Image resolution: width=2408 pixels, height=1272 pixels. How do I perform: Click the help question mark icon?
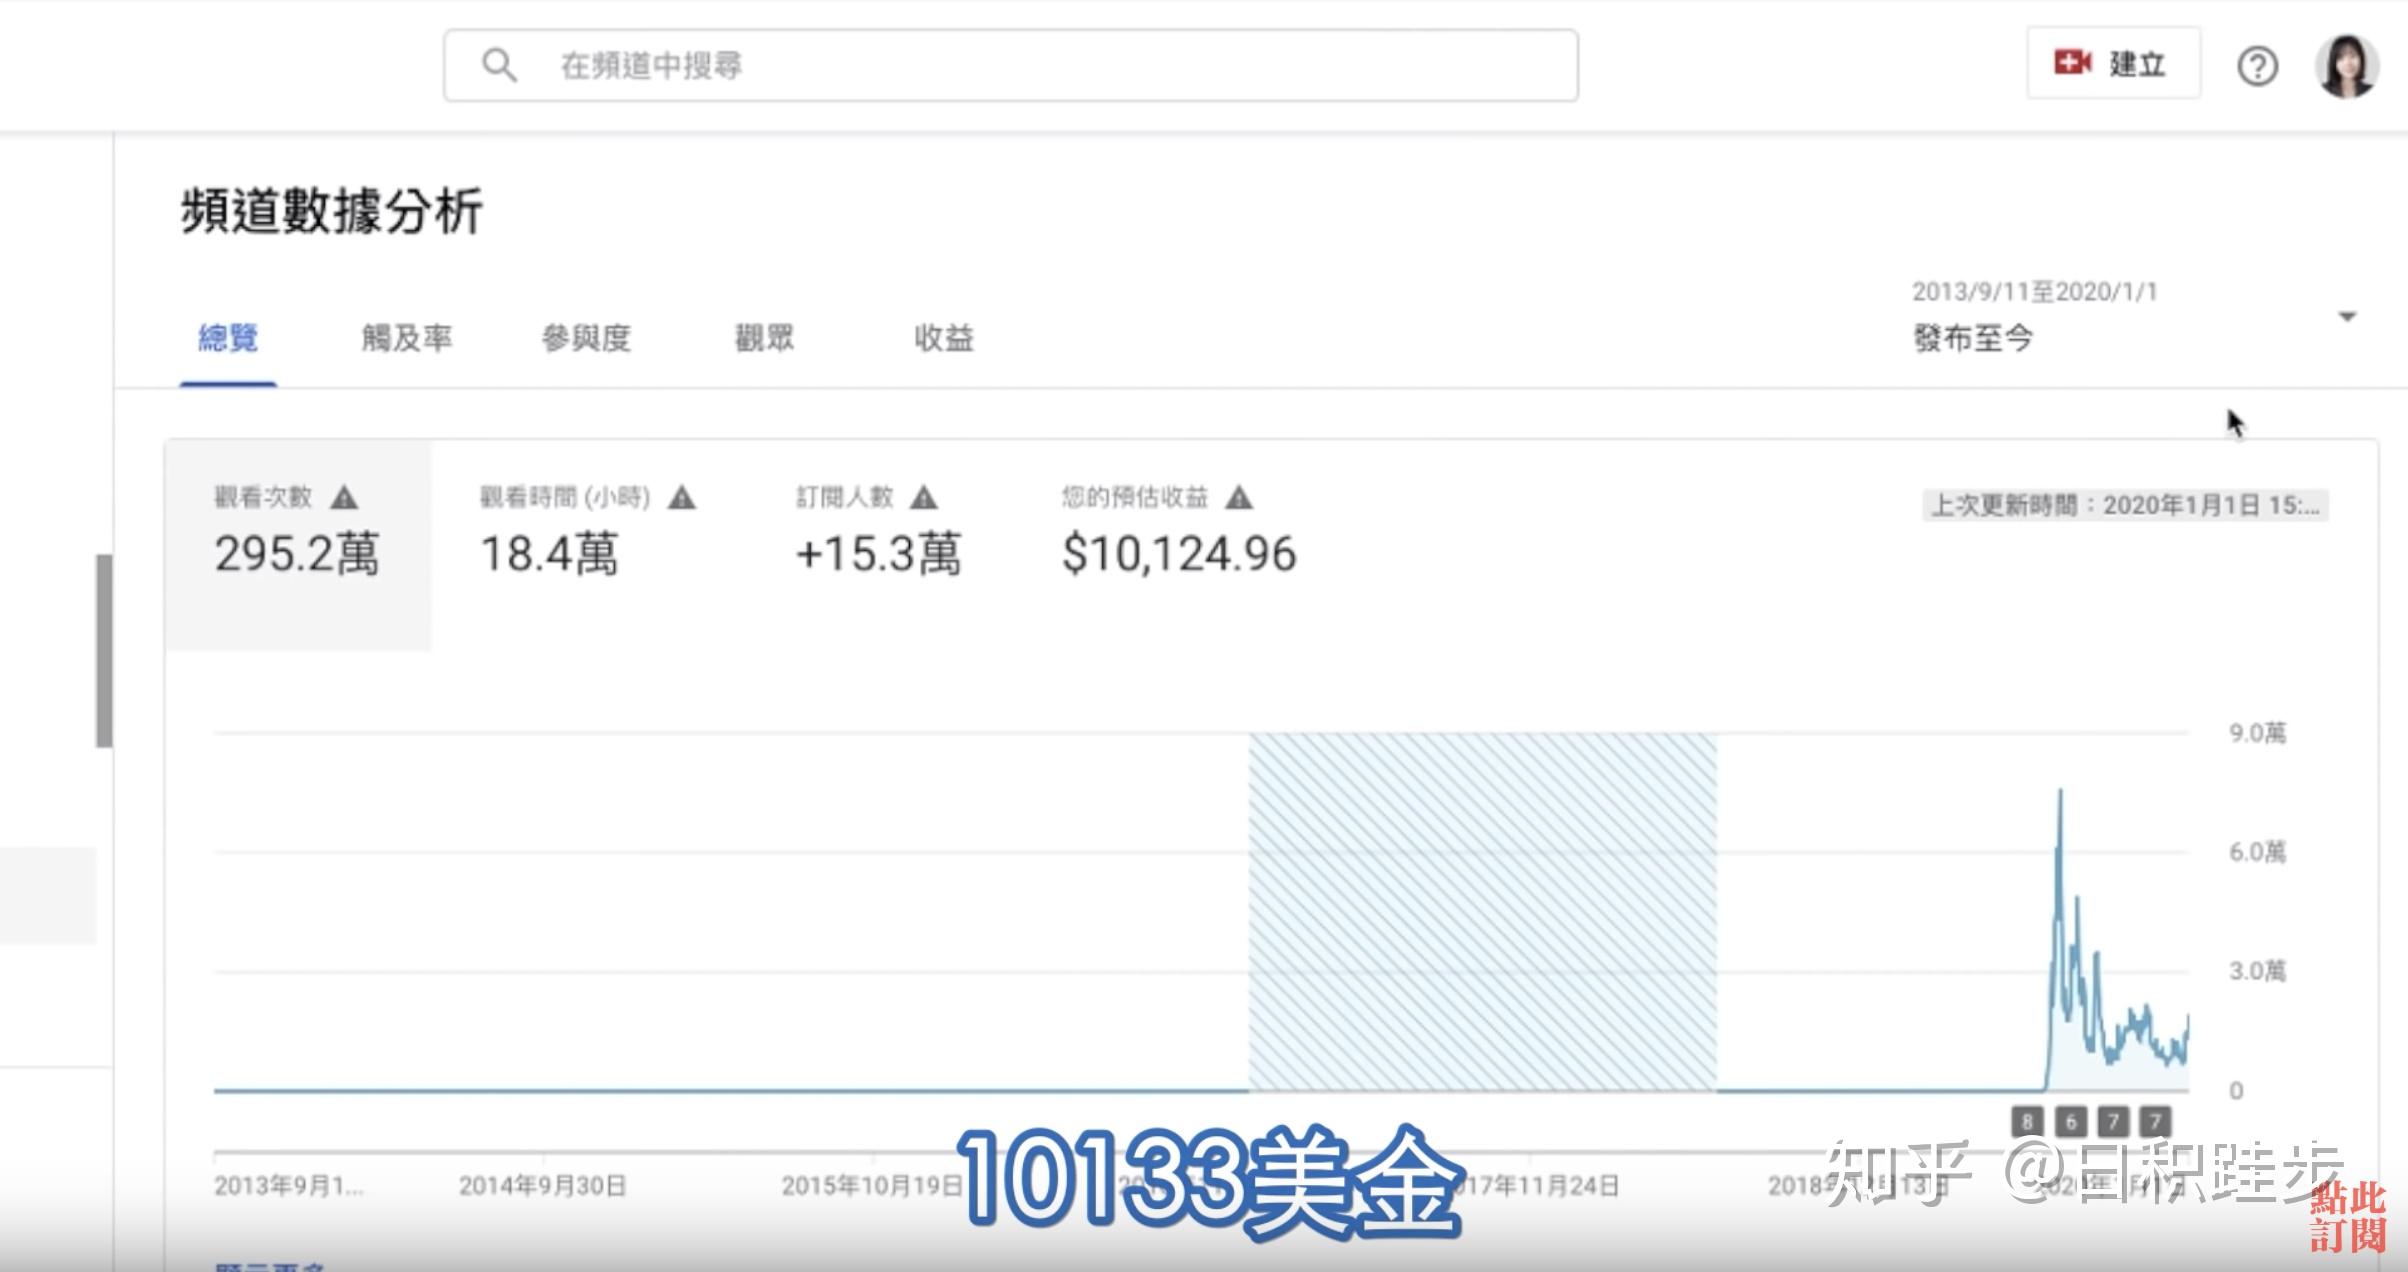pos(2256,66)
